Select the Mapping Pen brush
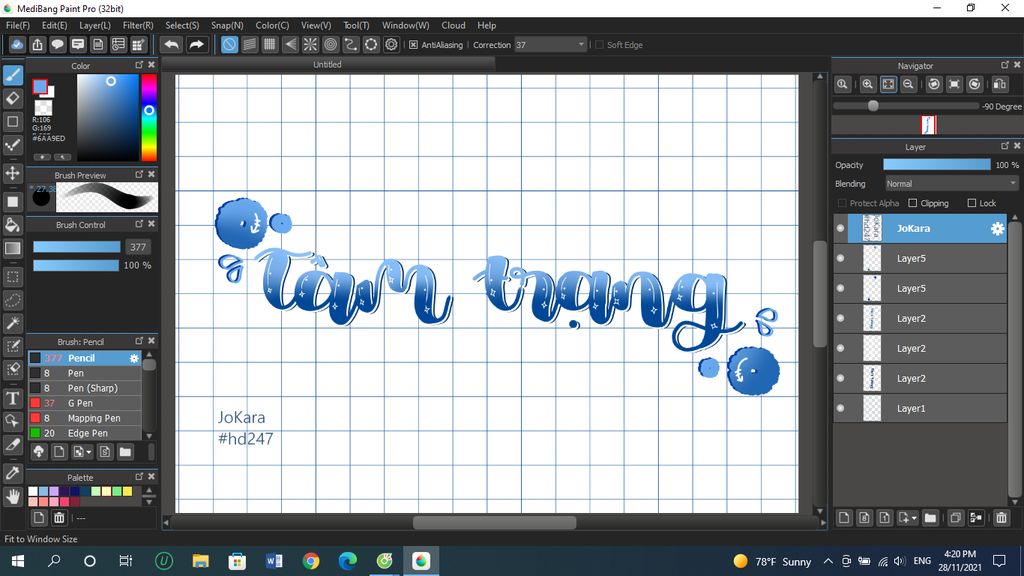Image resolution: width=1024 pixels, height=576 pixels. [x=84, y=418]
